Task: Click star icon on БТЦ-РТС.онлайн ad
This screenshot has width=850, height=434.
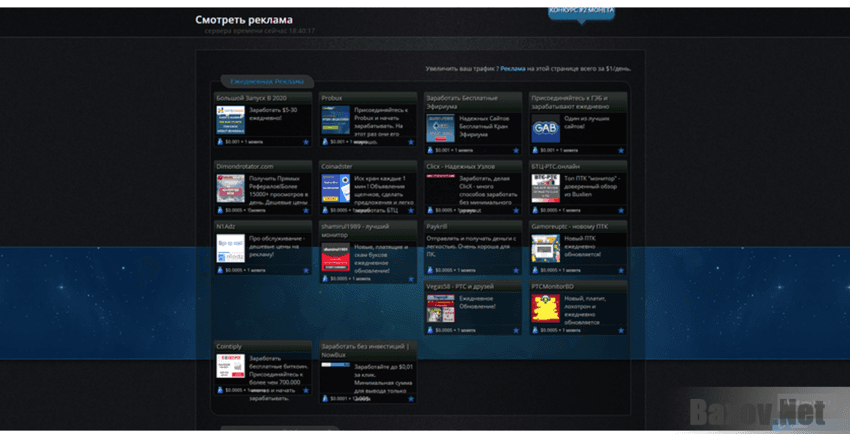Action: pos(620,210)
